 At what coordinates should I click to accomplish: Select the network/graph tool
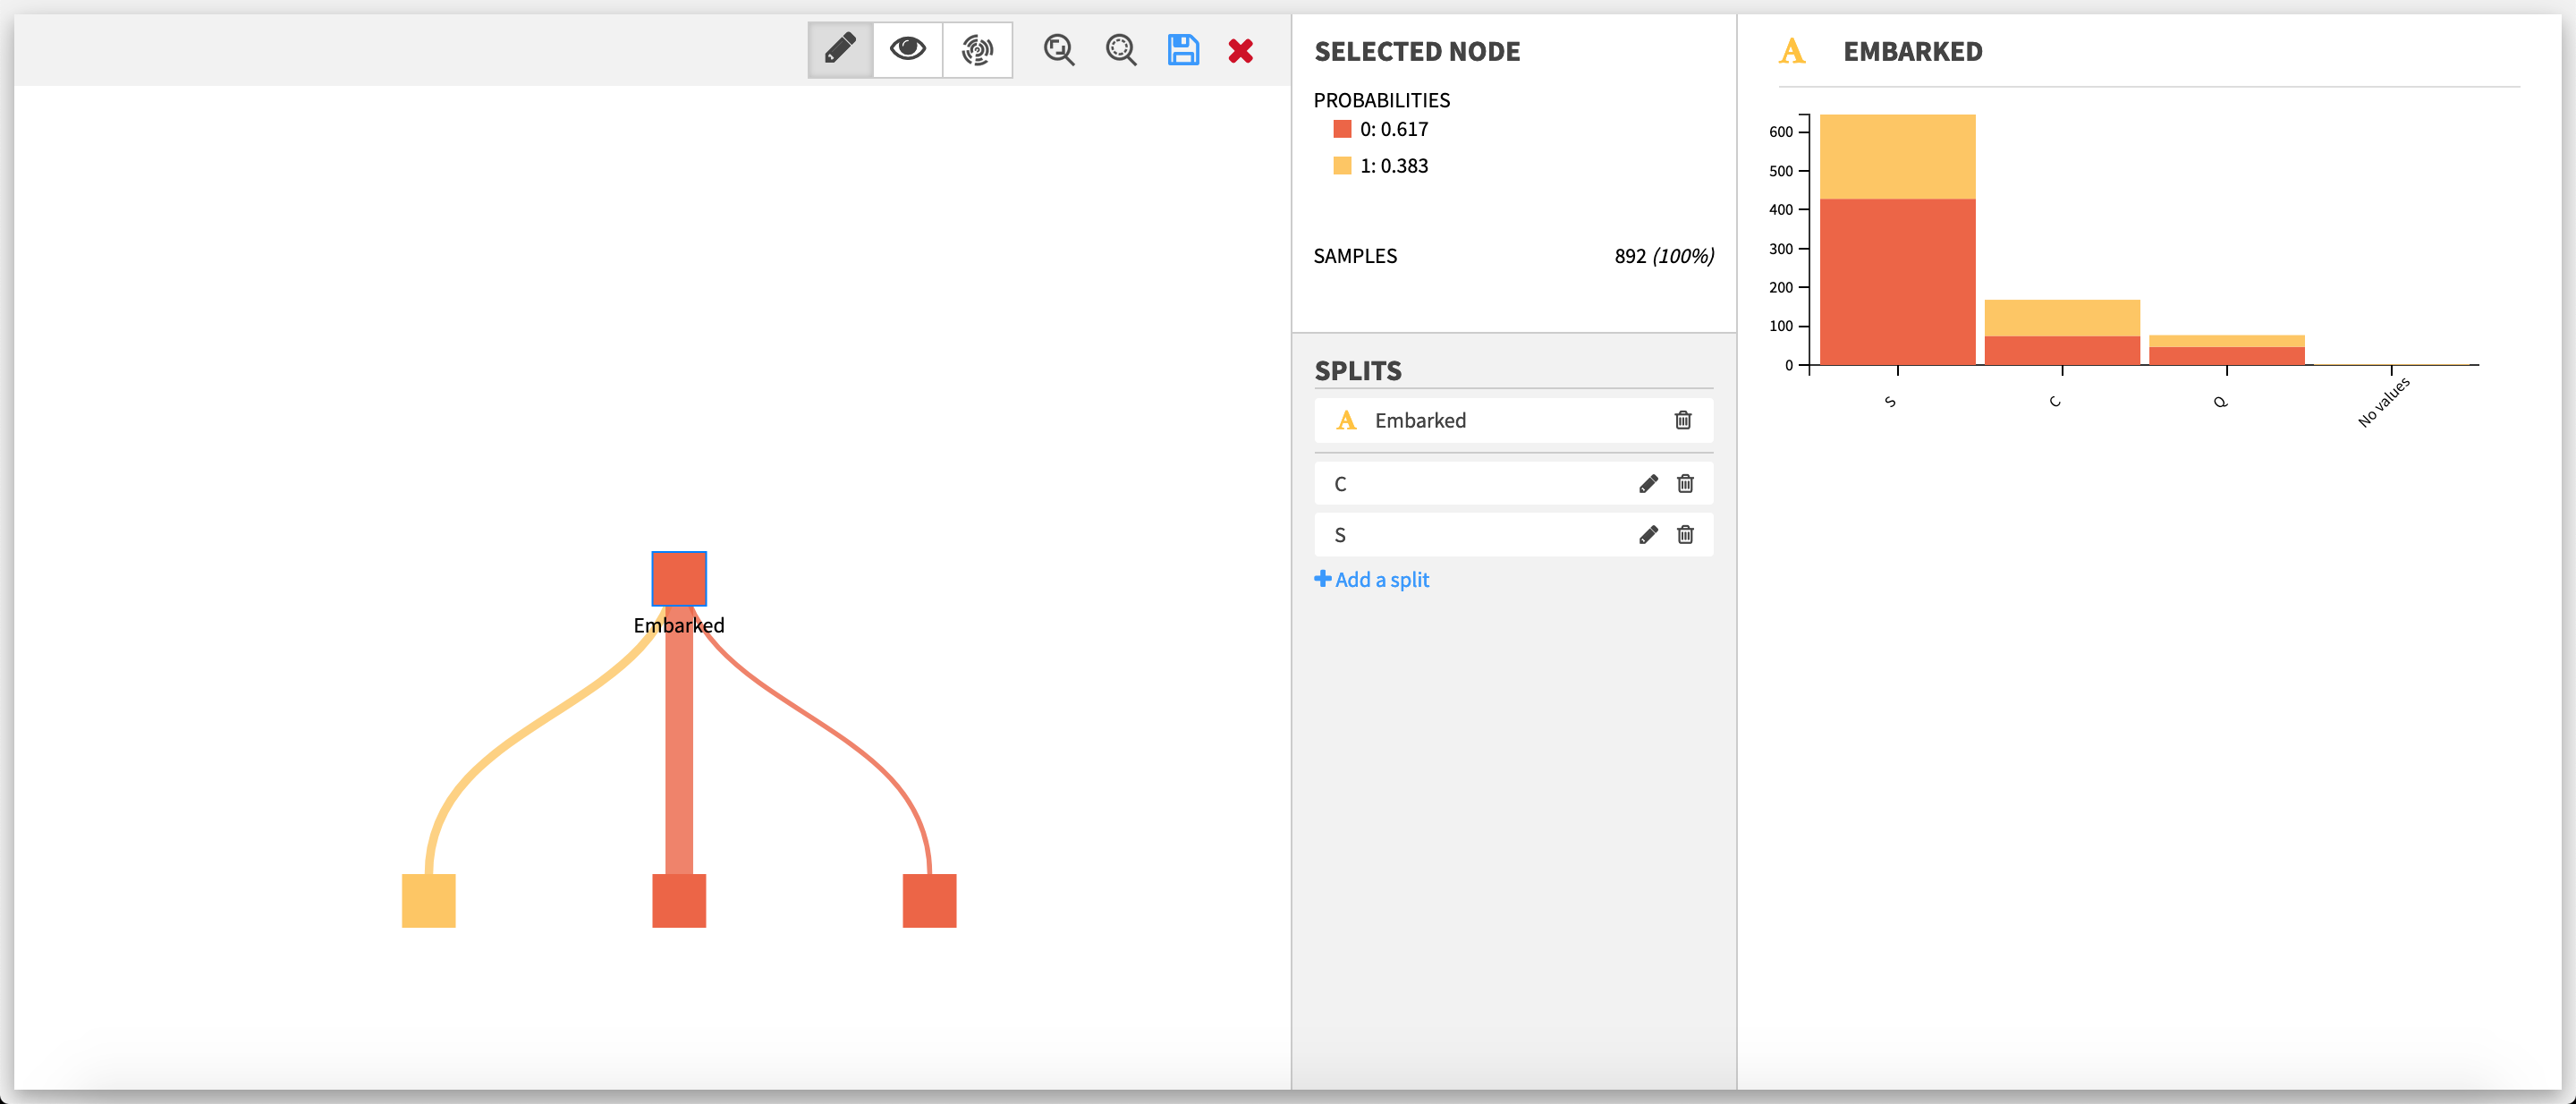pyautogui.click(x=976, y=47)
